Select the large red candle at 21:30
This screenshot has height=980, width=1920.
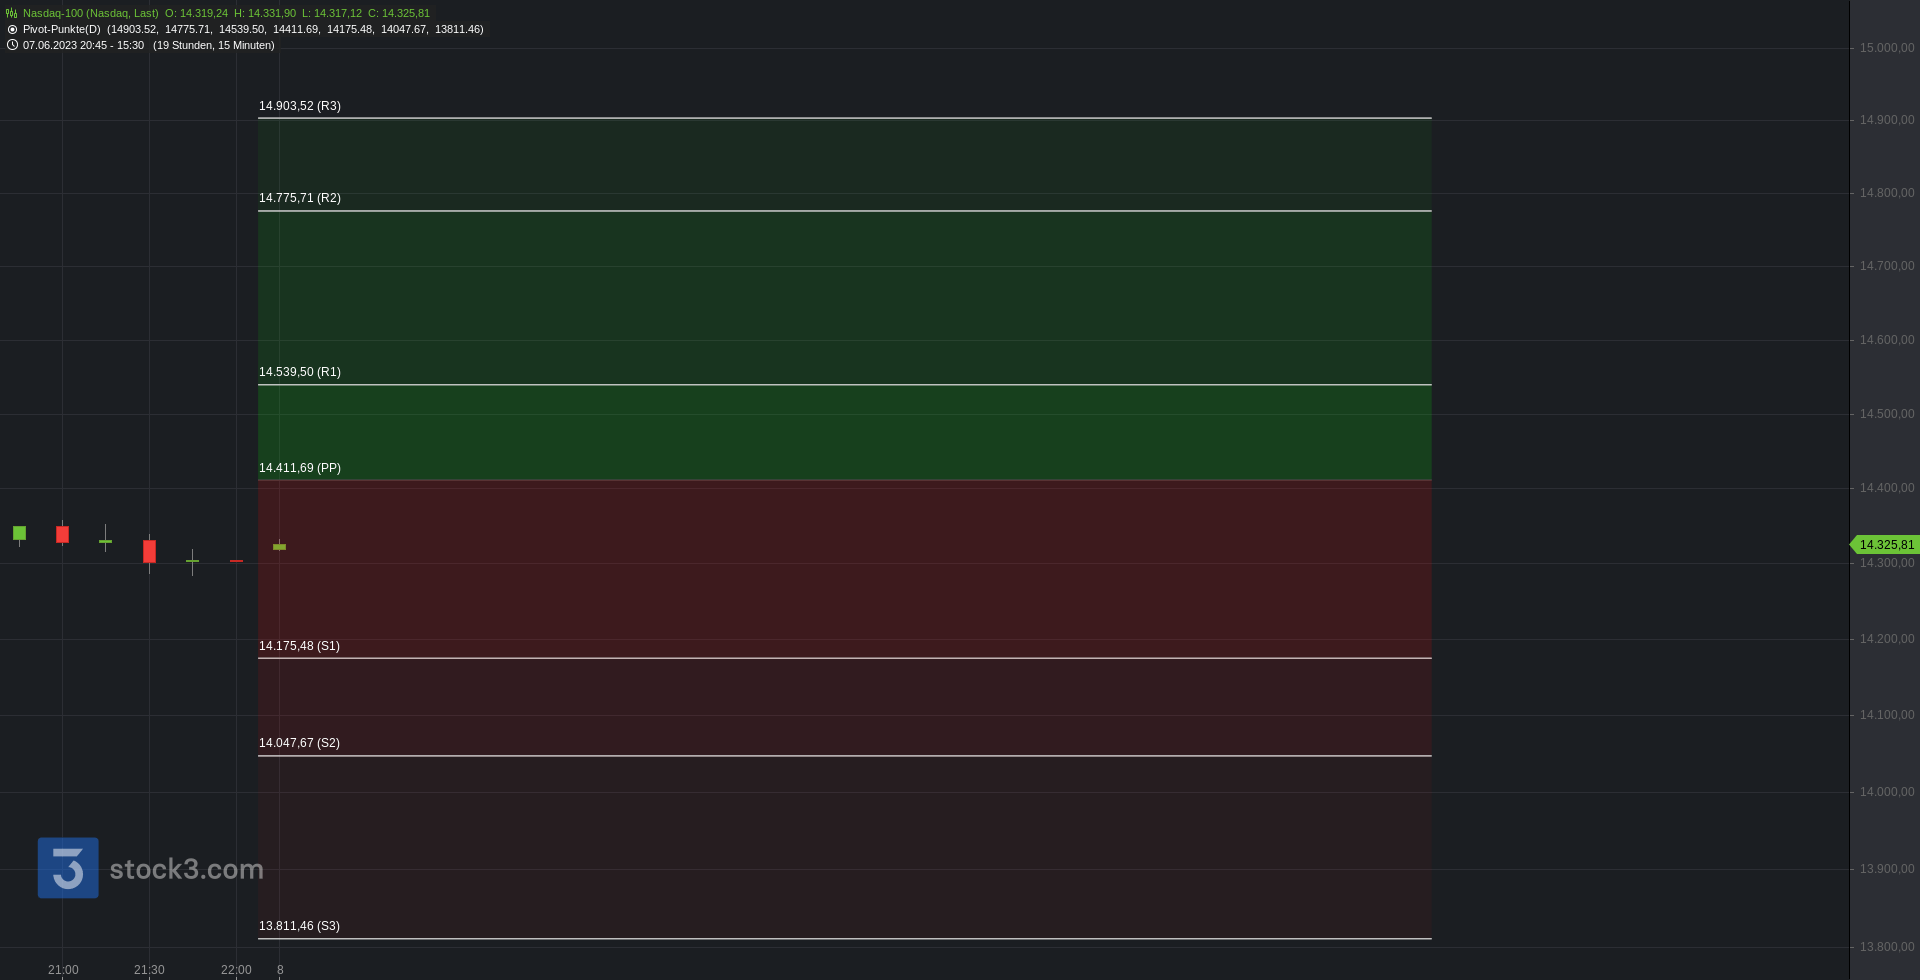coord(149,552)
